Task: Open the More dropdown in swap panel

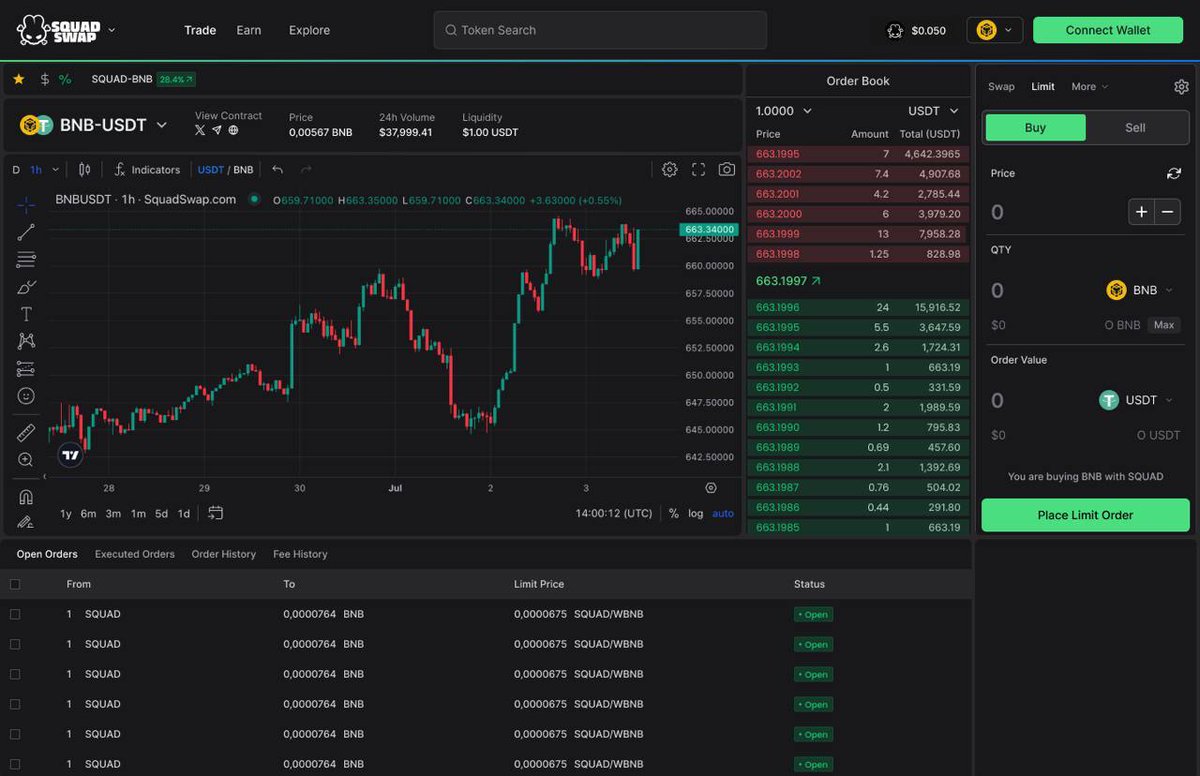Action: click(x=1089, y=87)
